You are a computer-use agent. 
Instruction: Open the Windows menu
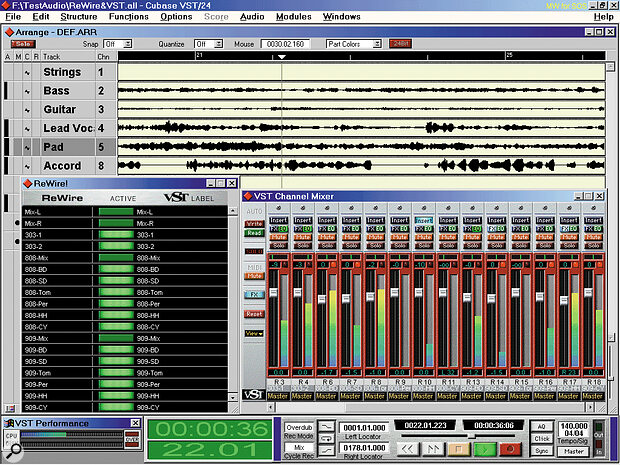coord(342,17)
